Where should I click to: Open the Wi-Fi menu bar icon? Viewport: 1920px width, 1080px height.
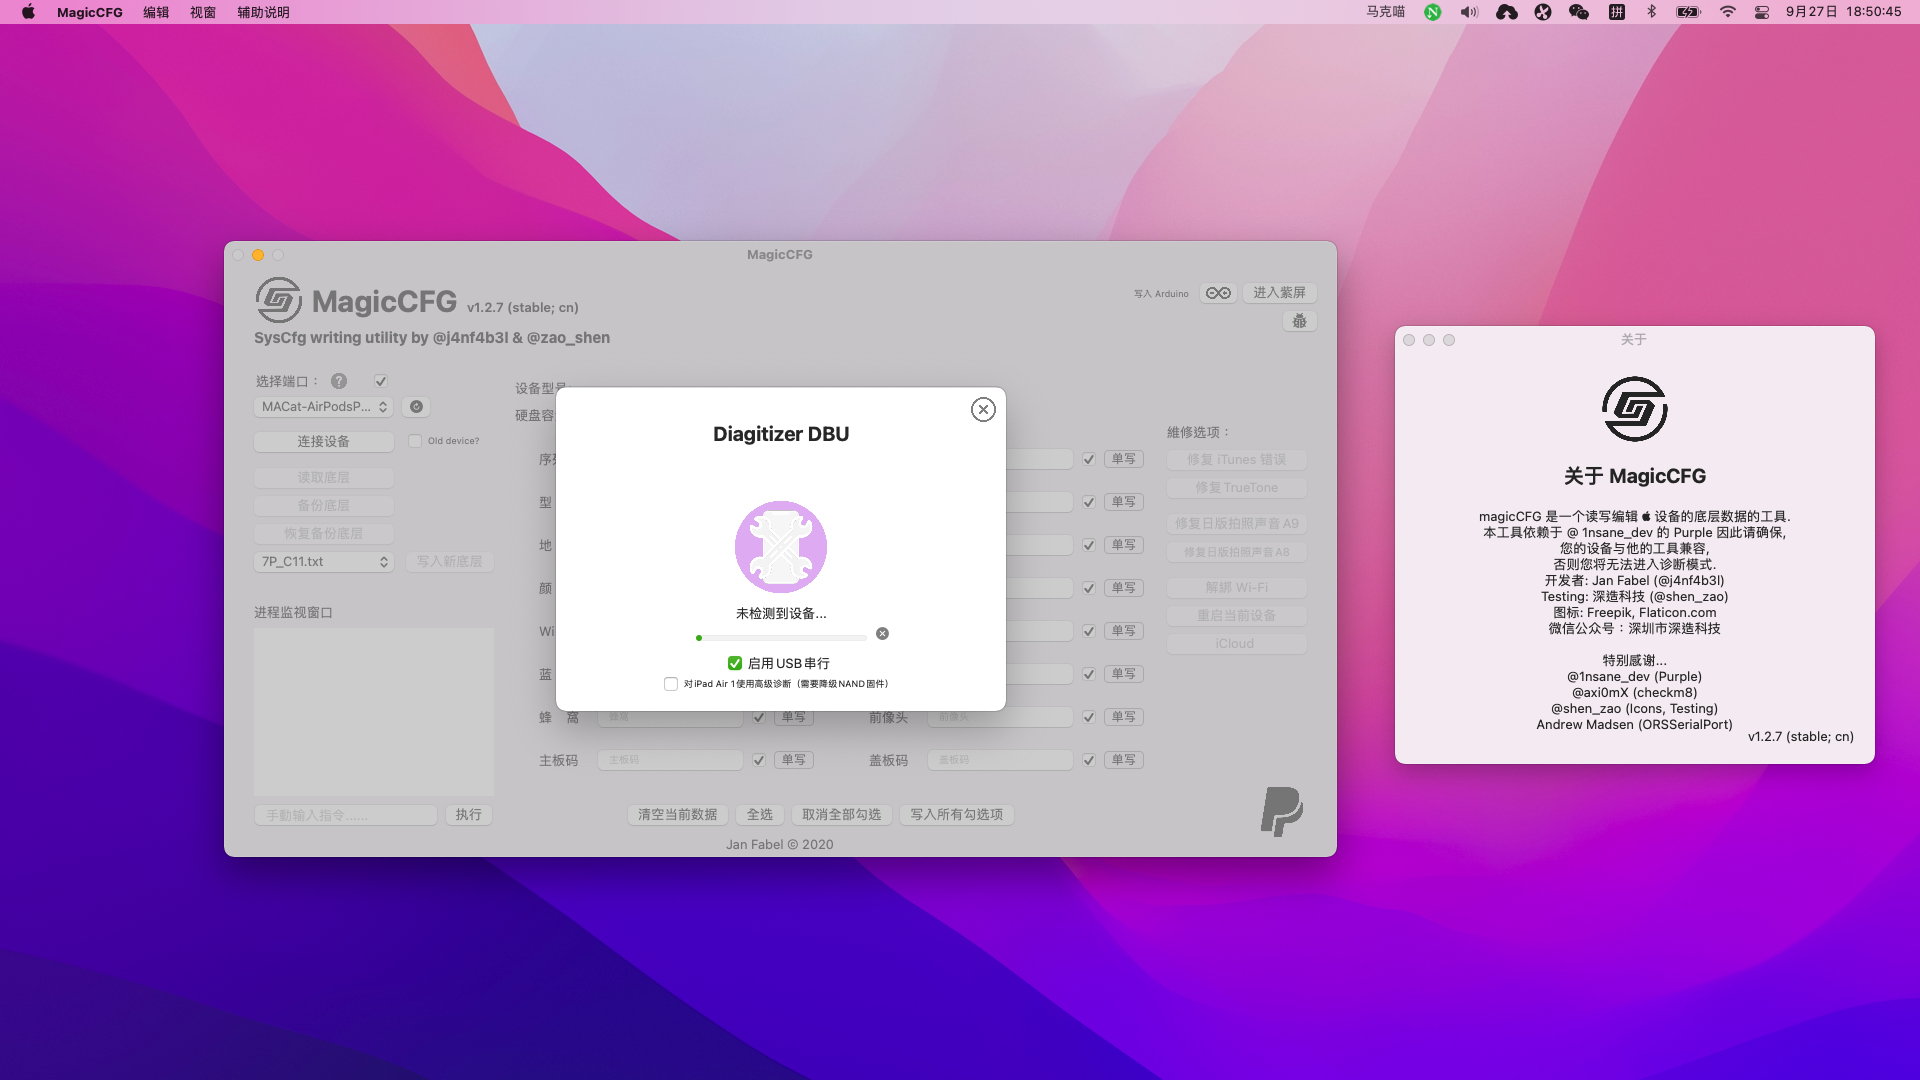click(1728, 12)
